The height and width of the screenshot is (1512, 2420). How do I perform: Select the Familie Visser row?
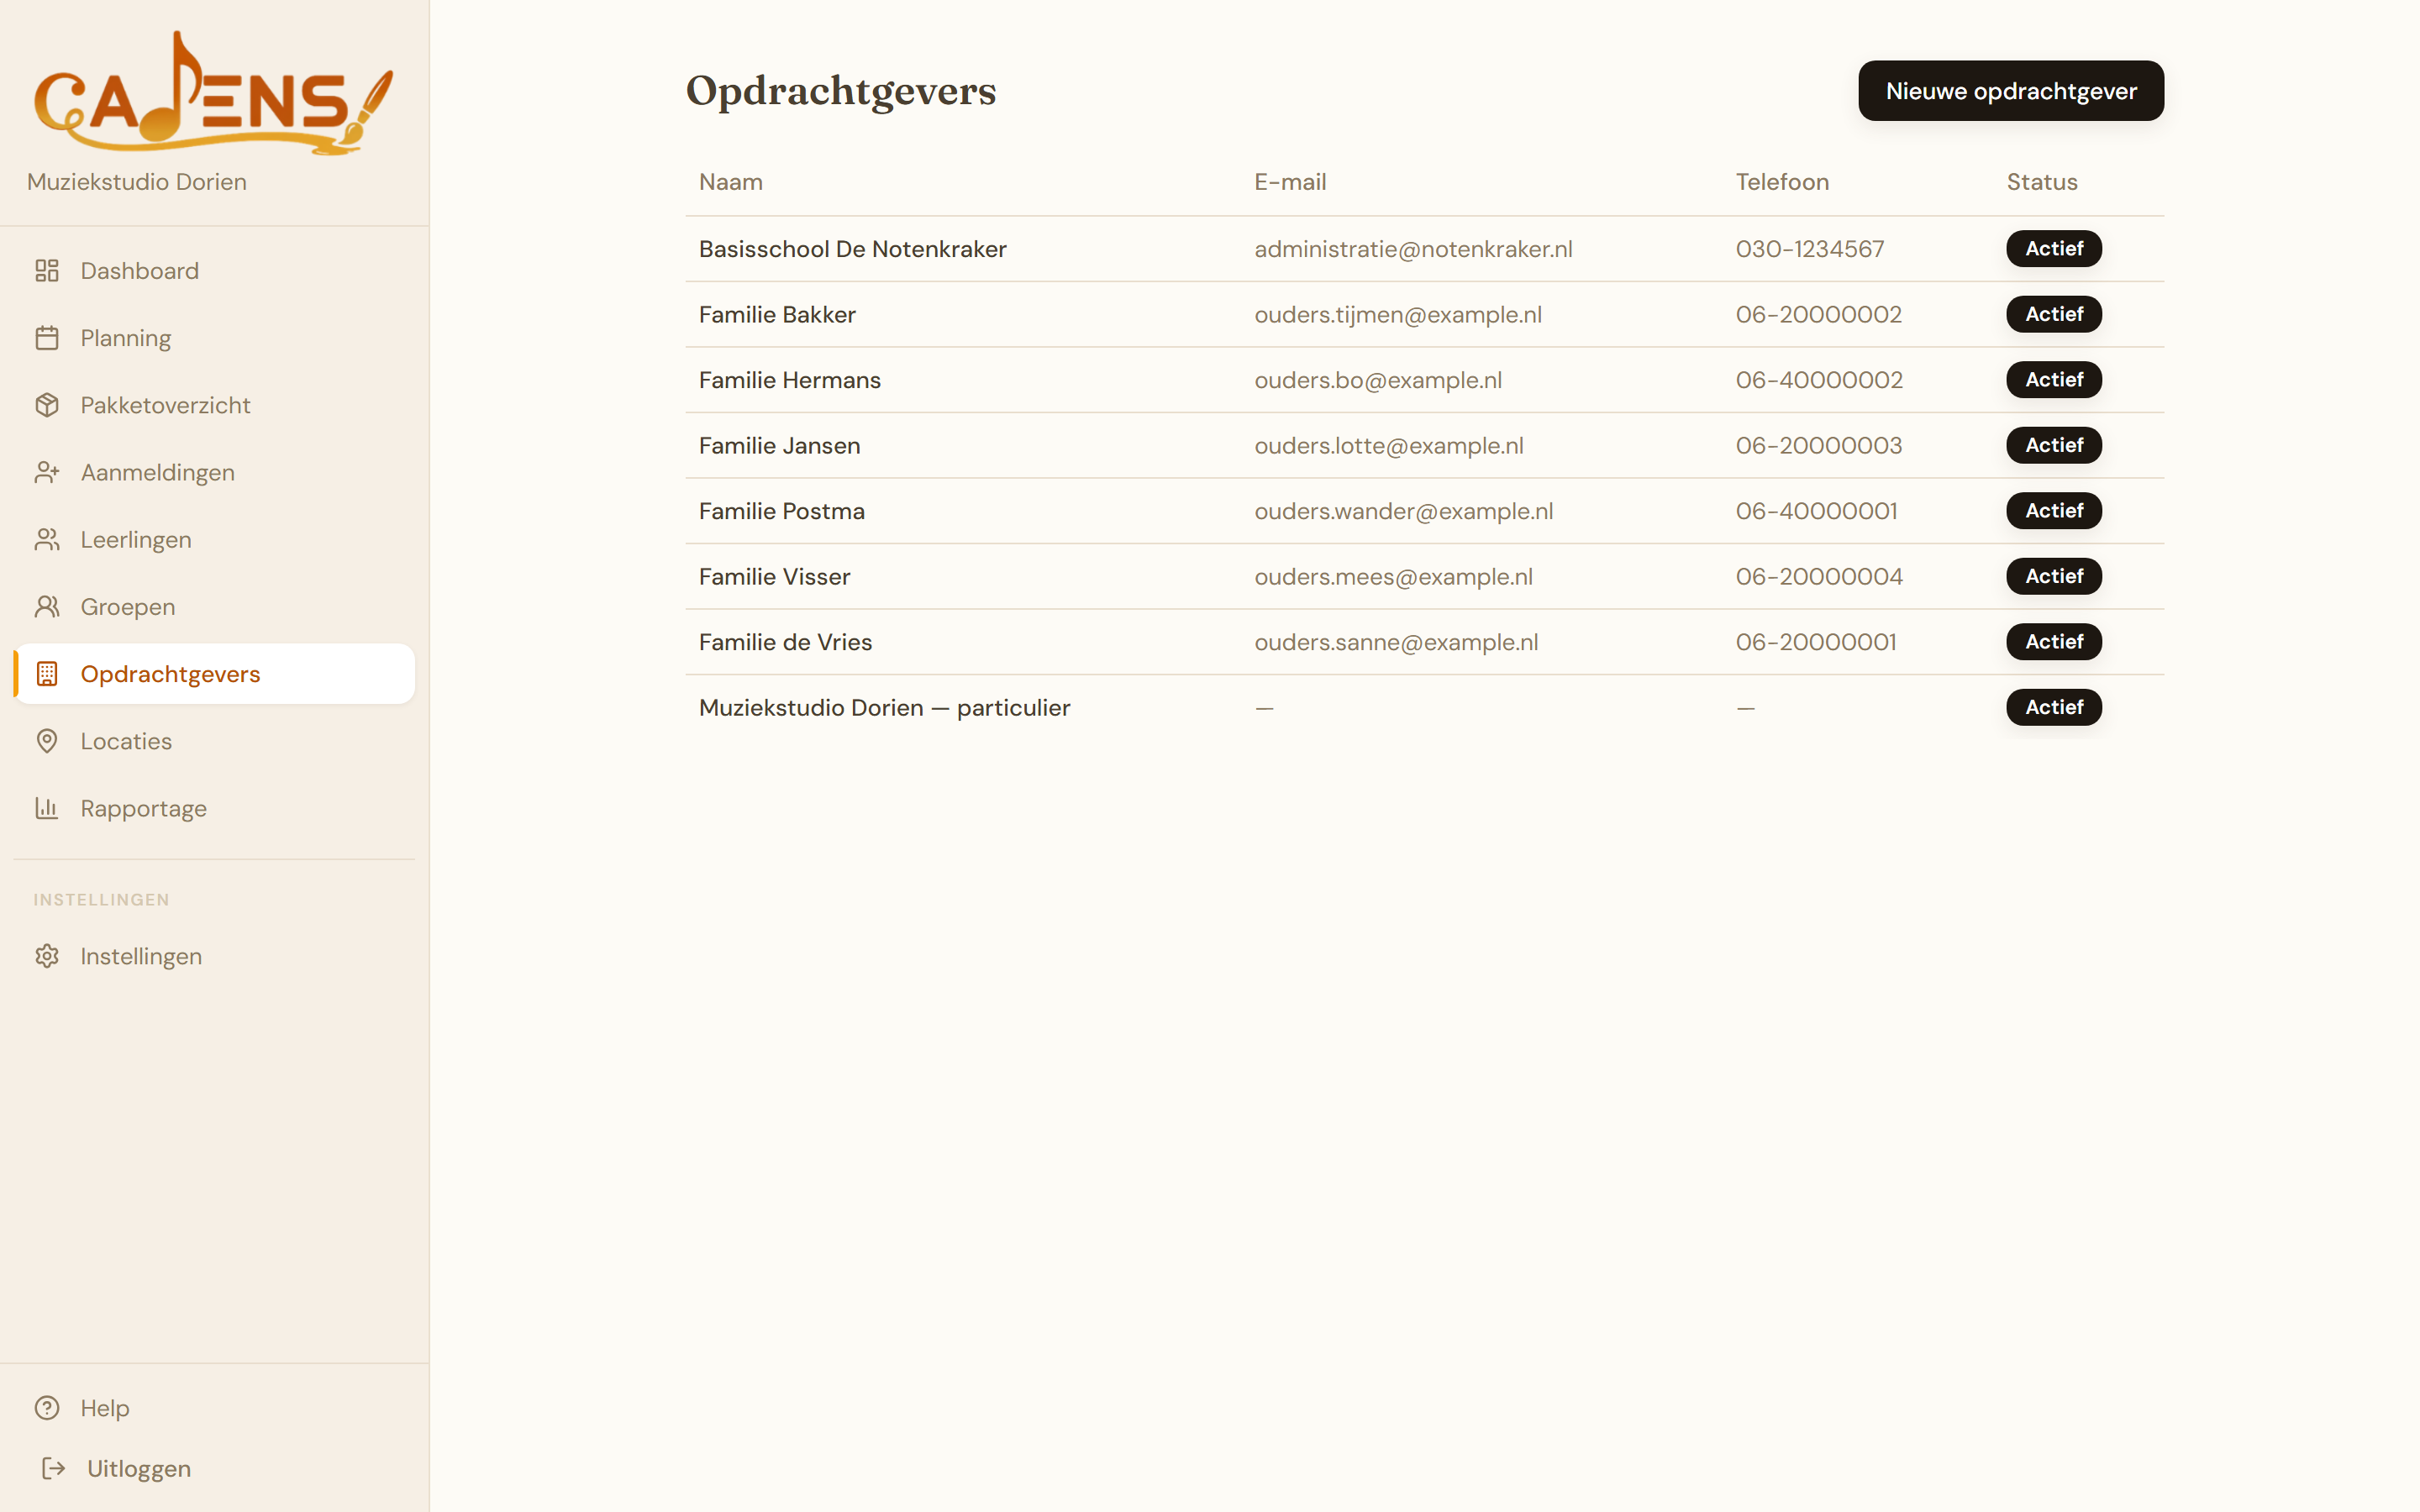[x=1424, y=577]
